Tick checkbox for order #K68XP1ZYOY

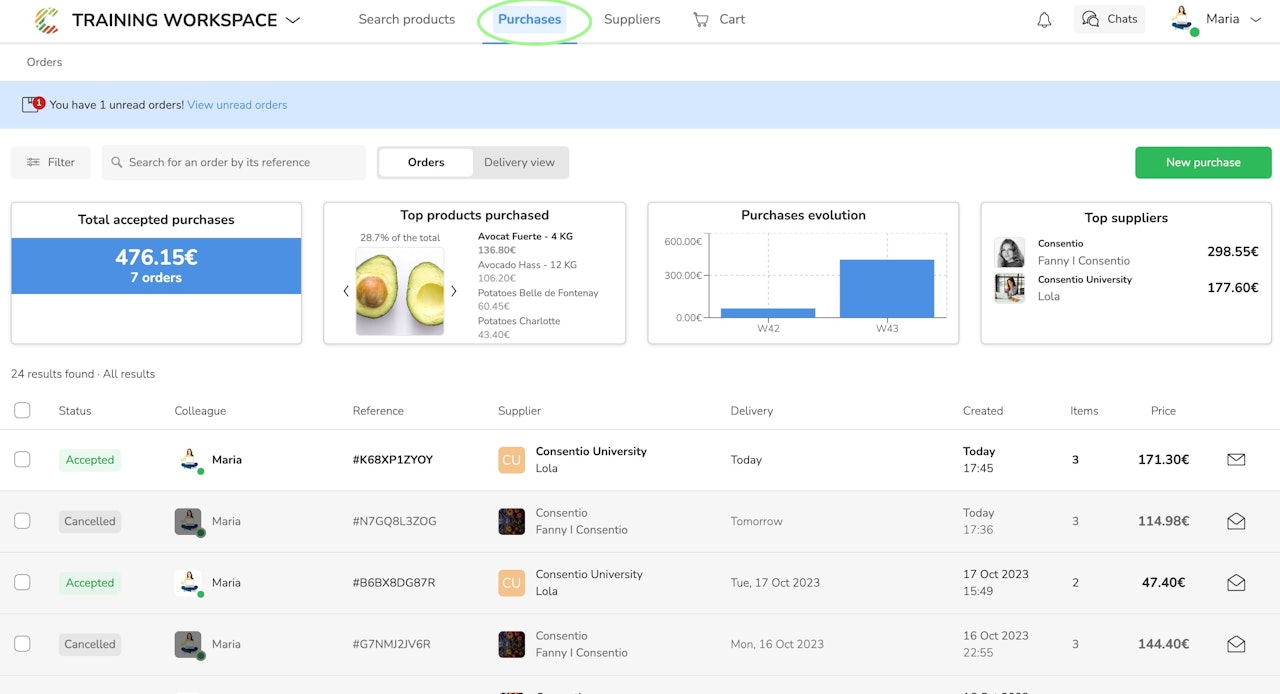[x=22, y=459]
